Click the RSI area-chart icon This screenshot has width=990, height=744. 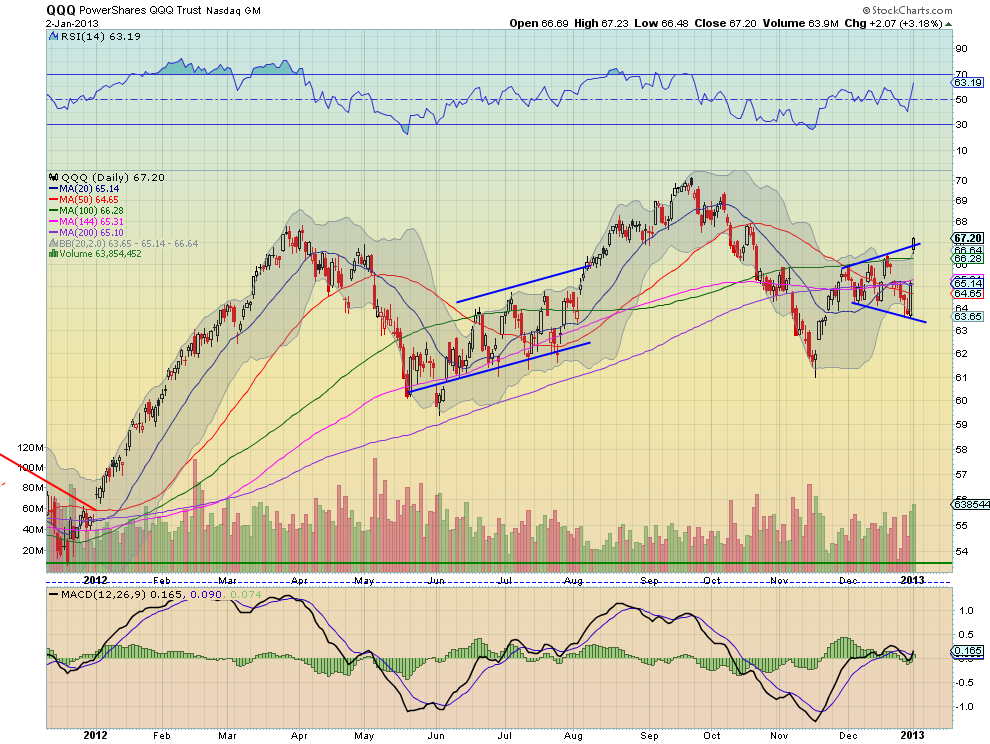(x=53, y=37)
